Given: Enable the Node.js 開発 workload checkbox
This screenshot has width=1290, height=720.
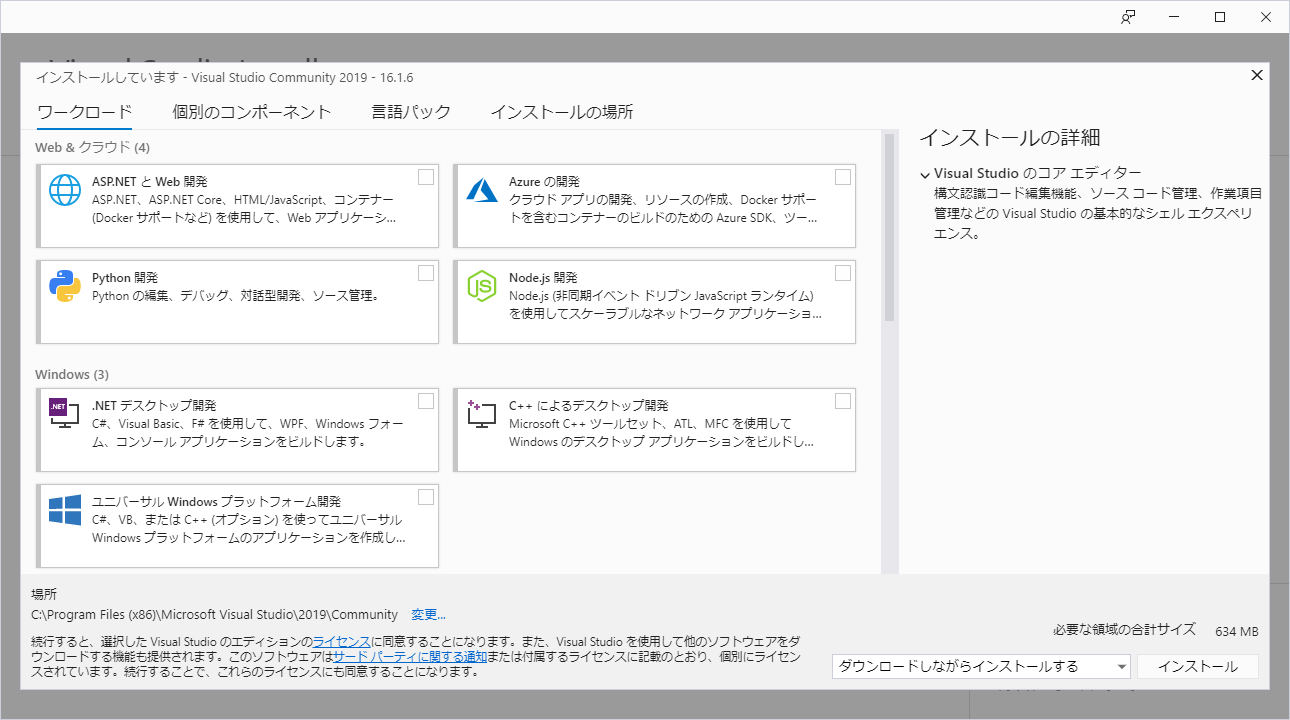Looking at the screenshot, I should [843, 273].
